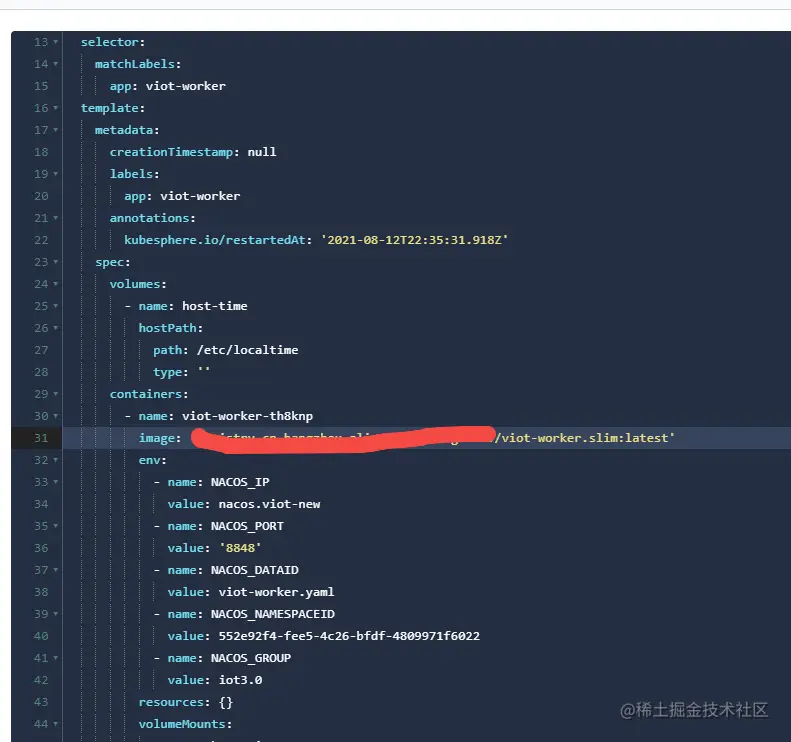Click the 'host-time' volume name
The width and height of the screenshot is (791, 742).
215,306
